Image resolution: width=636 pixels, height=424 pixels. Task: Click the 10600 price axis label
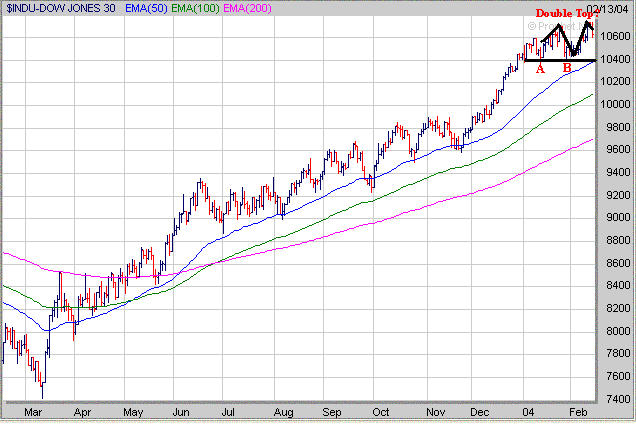[615, 36]
